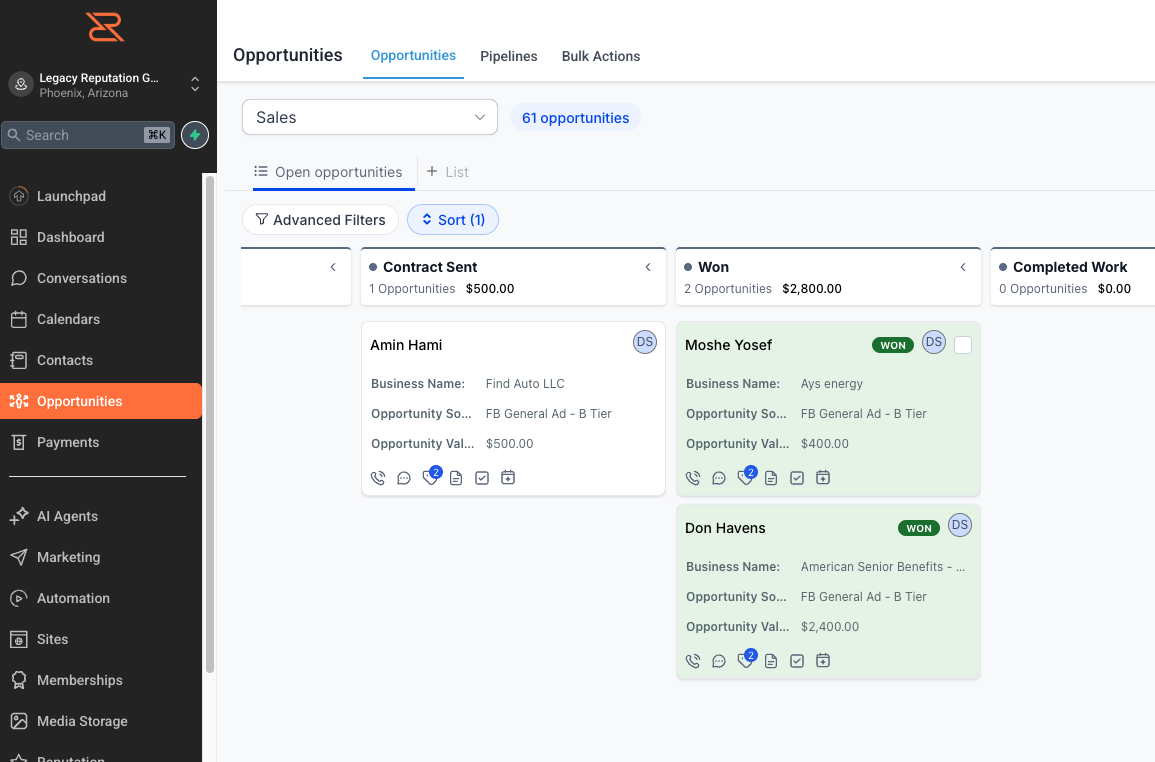The image size is (1155, 762).
Task: Open Memberships in the sidebar
Action: tap(101, 680)
